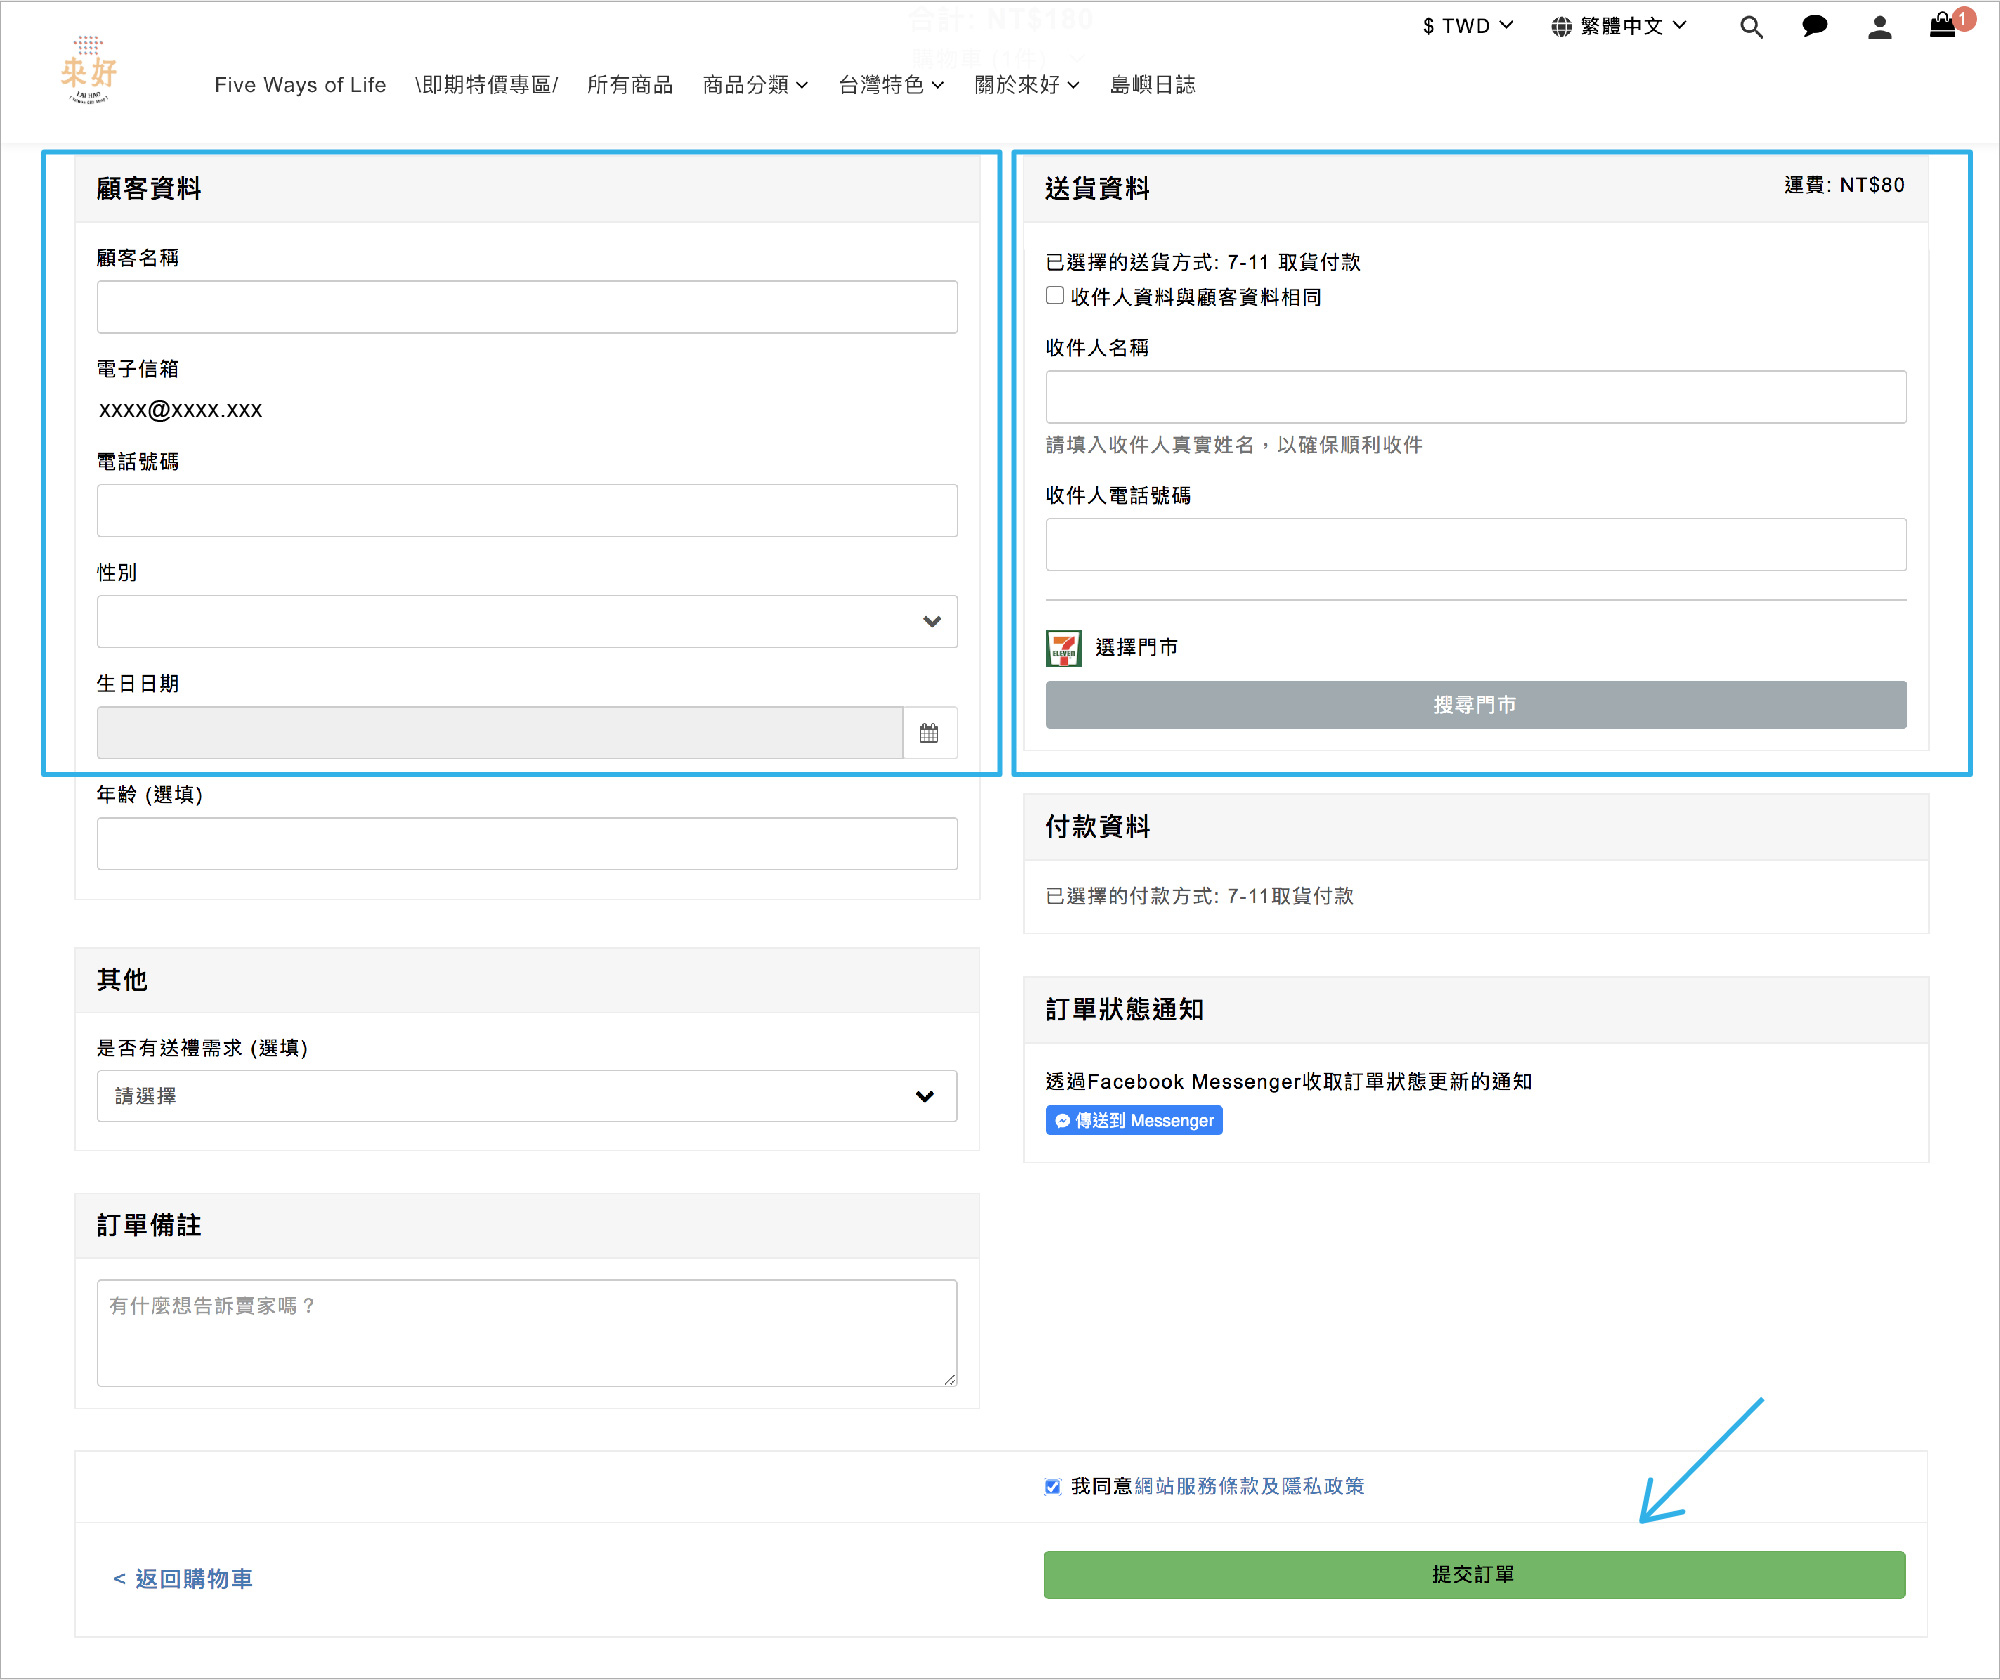Screen dimensions: 2000x1680
Task: Open the TWD currency selector
Action: coord(1467,26)
